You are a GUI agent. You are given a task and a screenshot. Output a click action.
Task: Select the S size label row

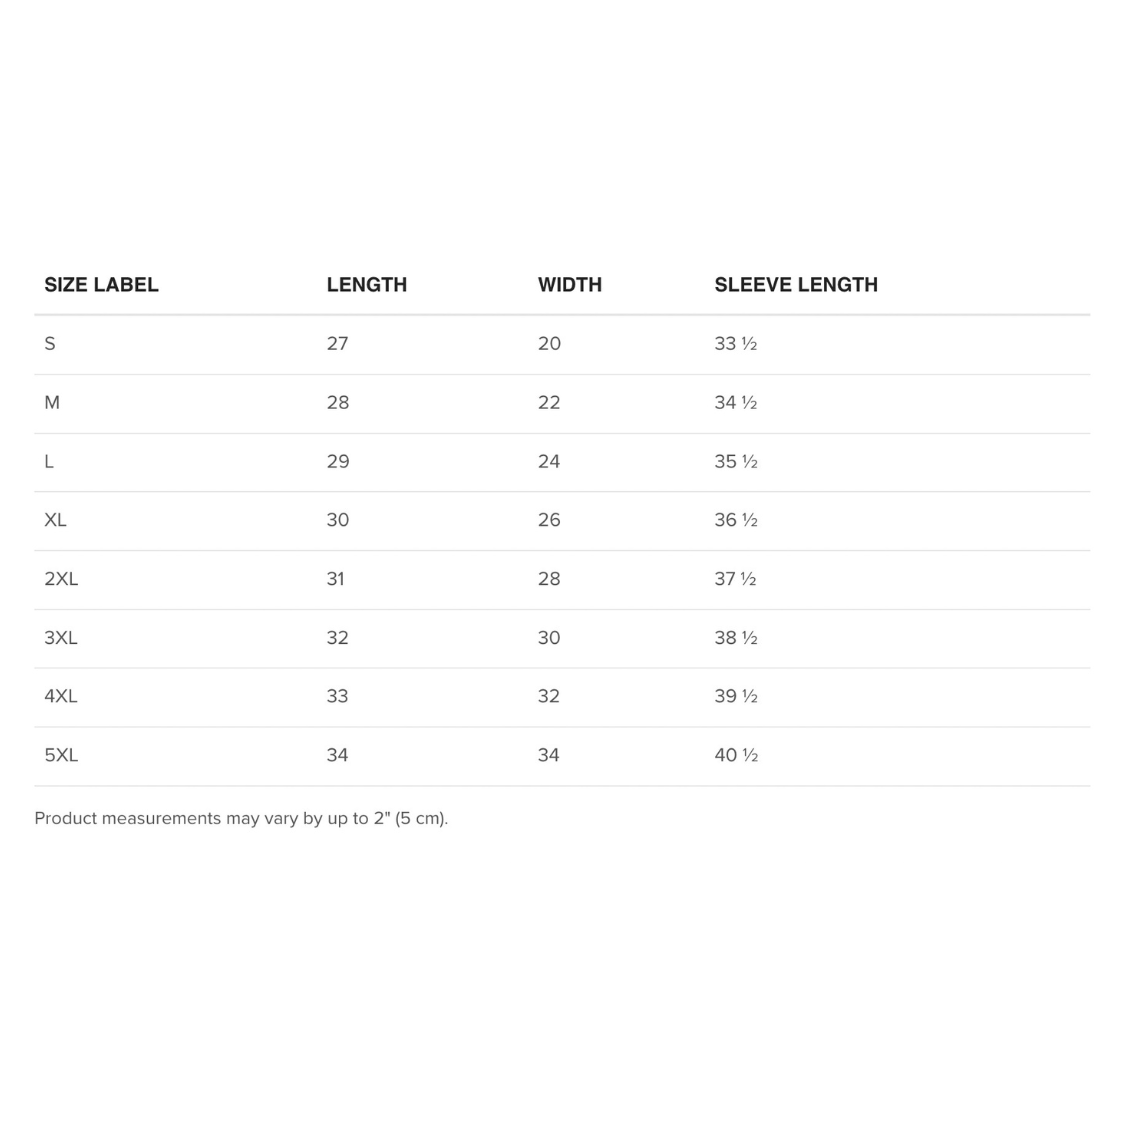point(50,344)
